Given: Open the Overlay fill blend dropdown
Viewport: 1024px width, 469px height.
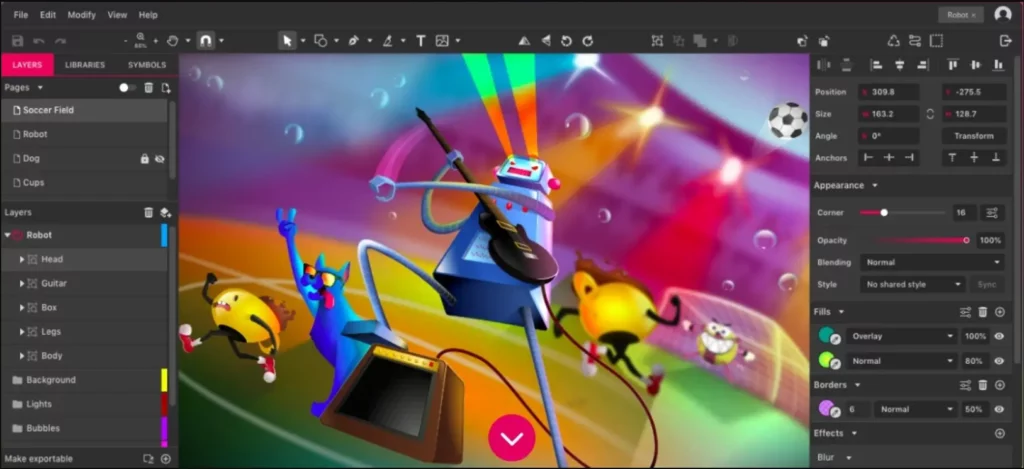Looking at the screenshot, I should tap(902, 336).
